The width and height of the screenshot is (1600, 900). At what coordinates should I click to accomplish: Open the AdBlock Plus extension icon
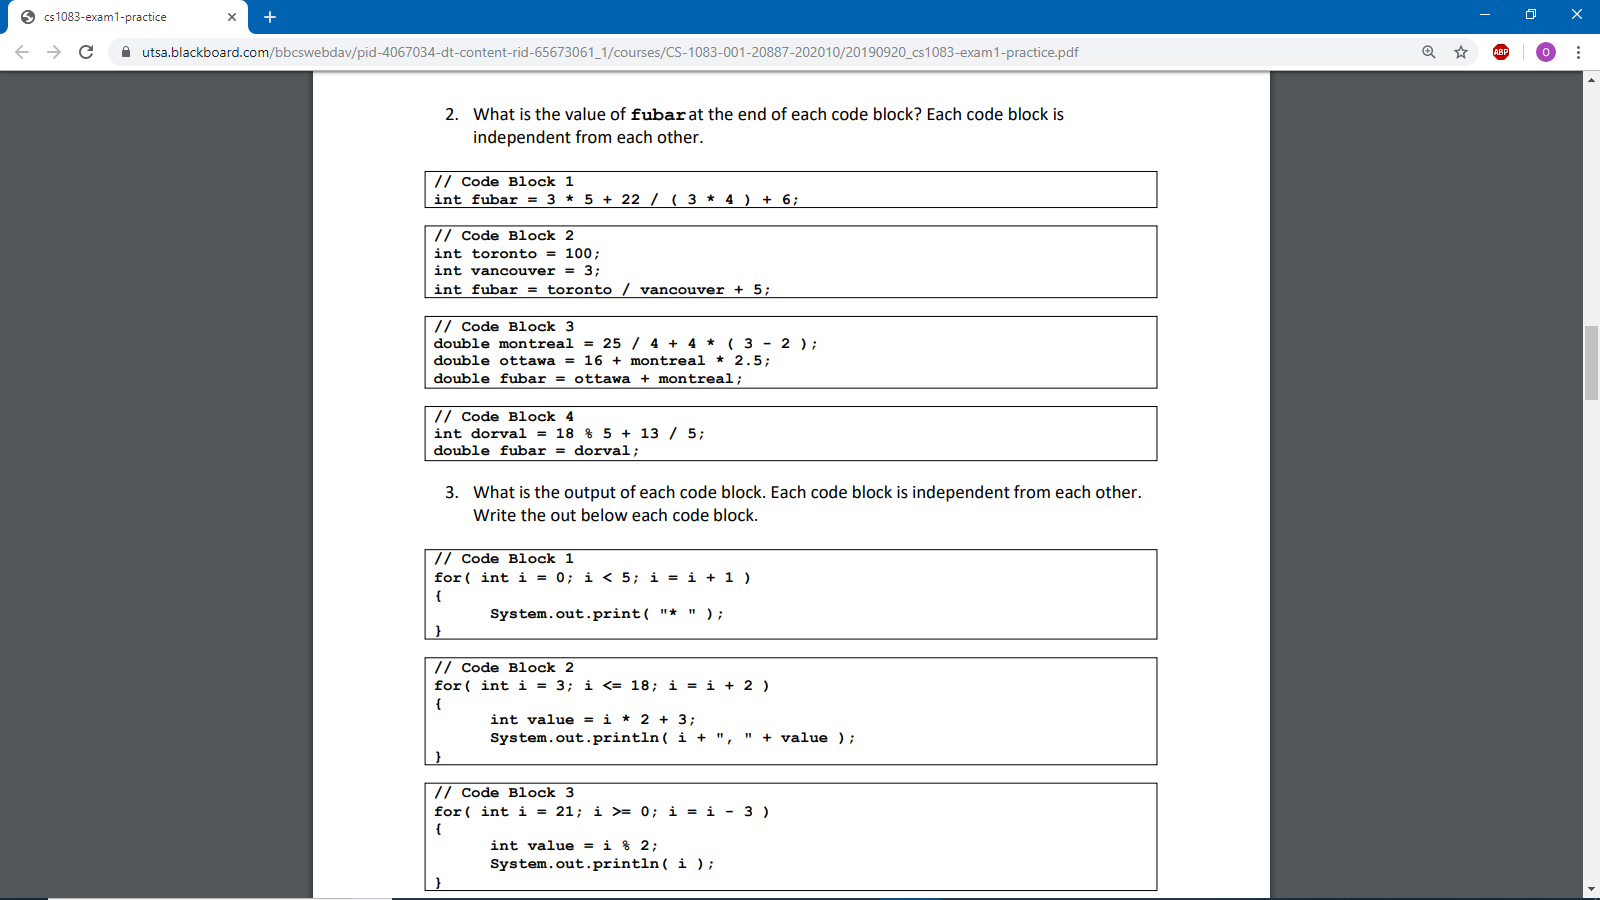point(1501,52)
